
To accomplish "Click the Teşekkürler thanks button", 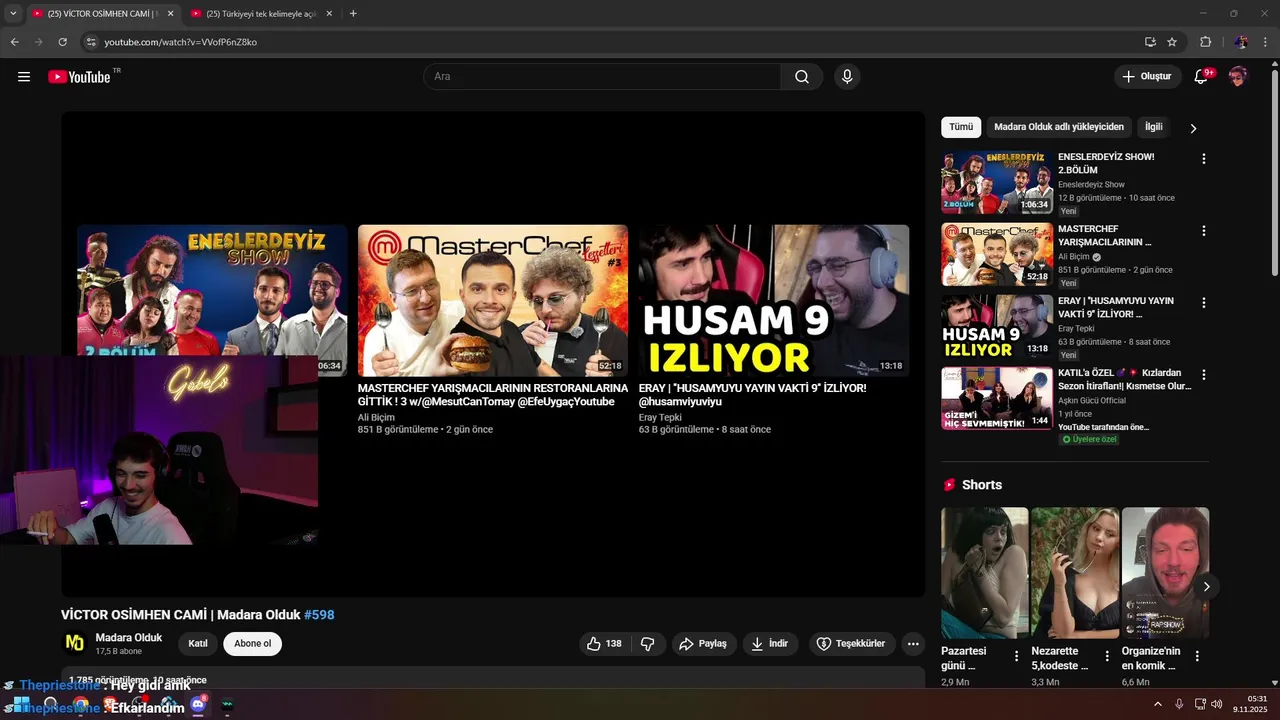I will (x=851, y=644).
